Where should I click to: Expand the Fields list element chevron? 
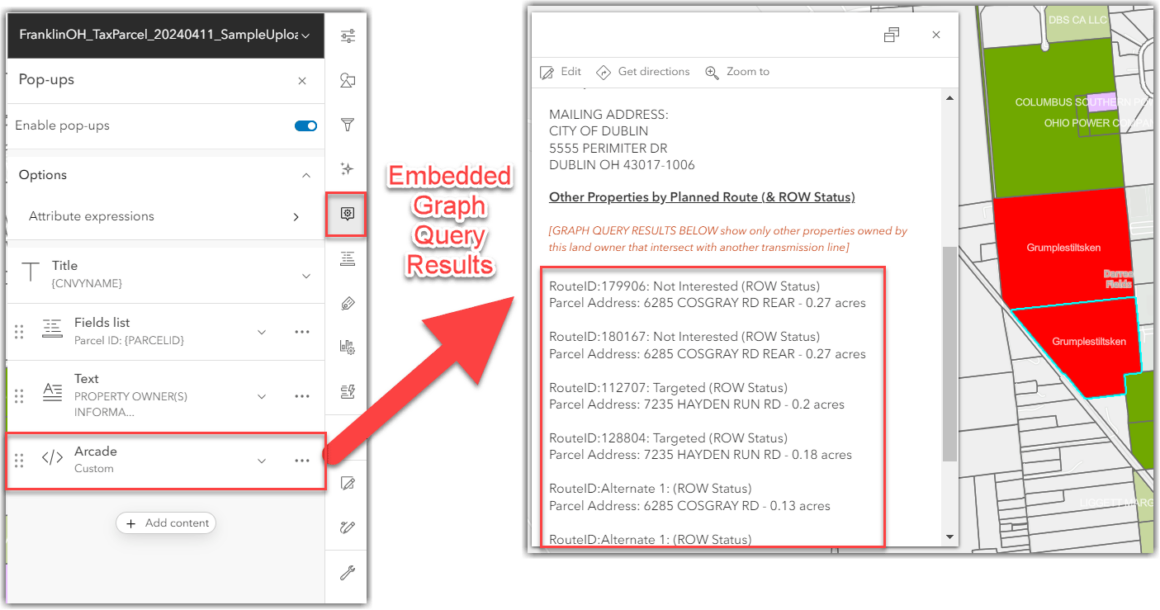coord(261,332)
